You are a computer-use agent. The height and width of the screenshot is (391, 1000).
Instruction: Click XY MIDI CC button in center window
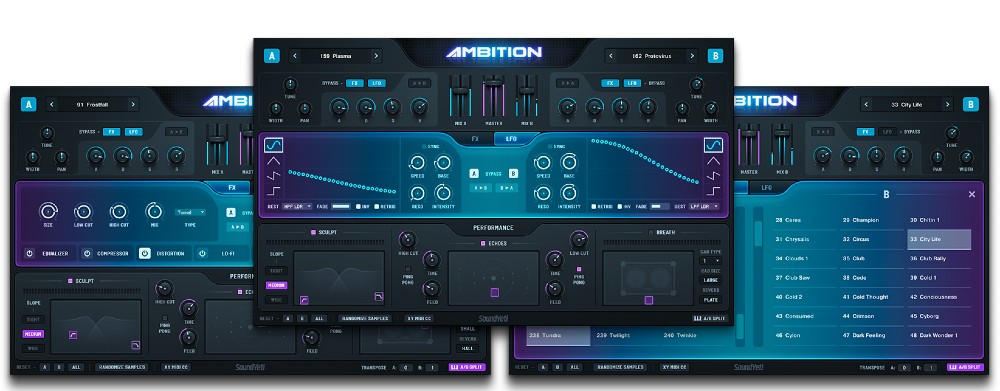pyautogui.click(x=418, y=318)
